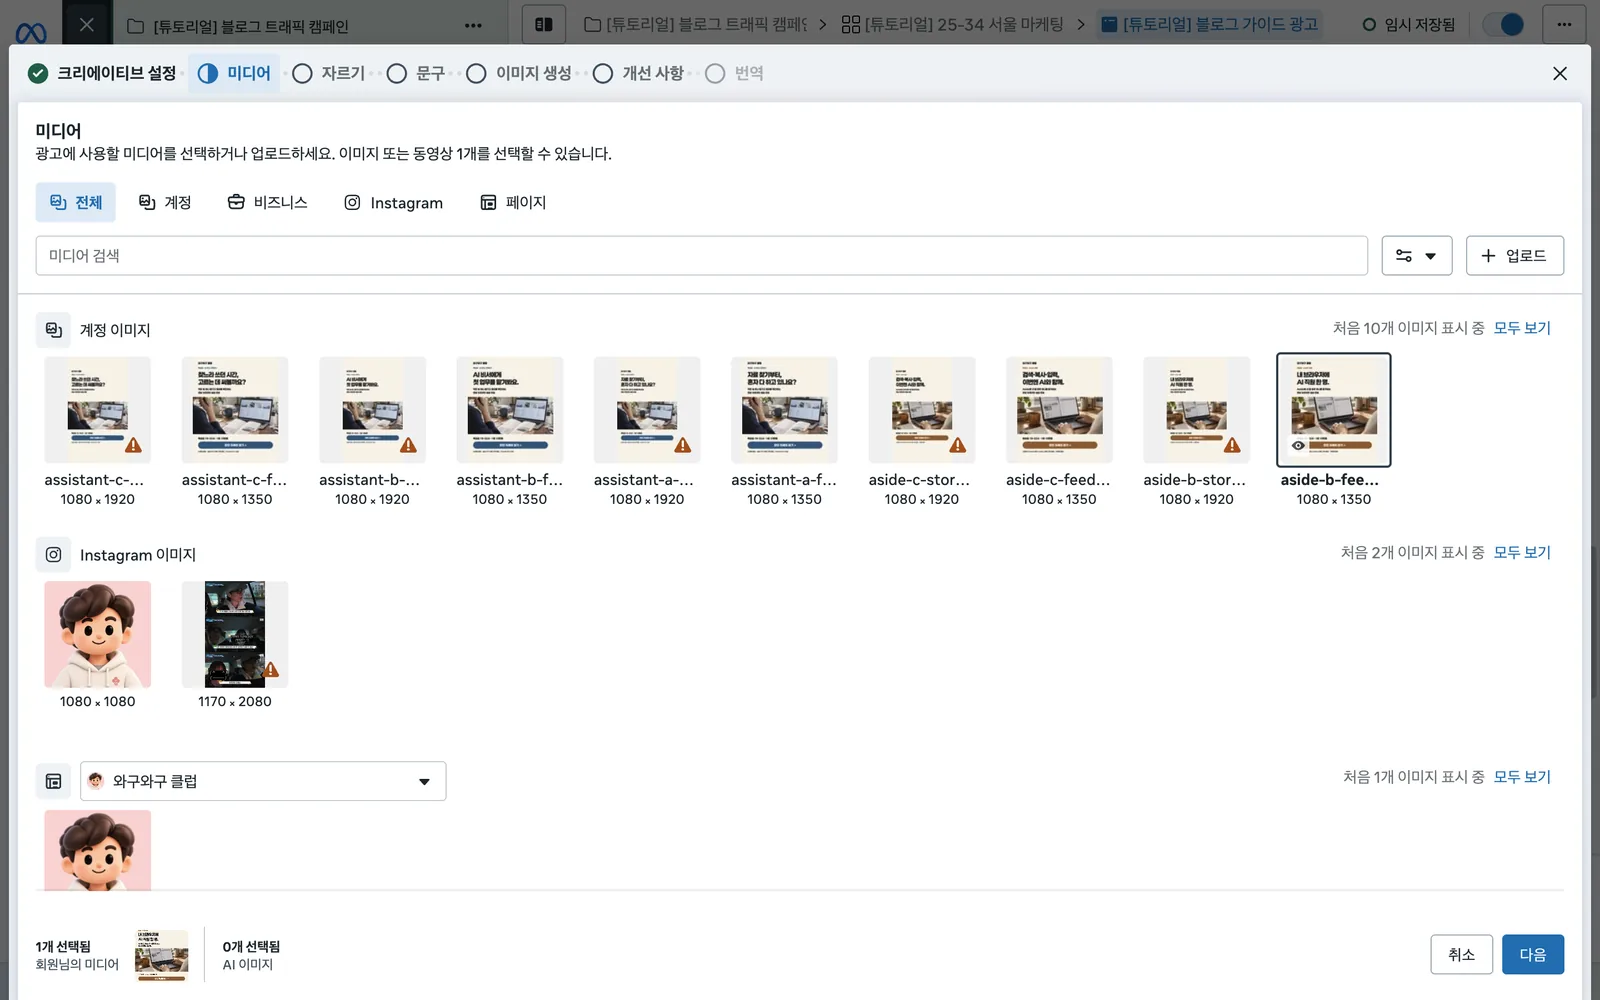This screenshot has height=1000, width=1600.
Task: Select the 비즈니스 media tab
Action: [x=267, y=202]
